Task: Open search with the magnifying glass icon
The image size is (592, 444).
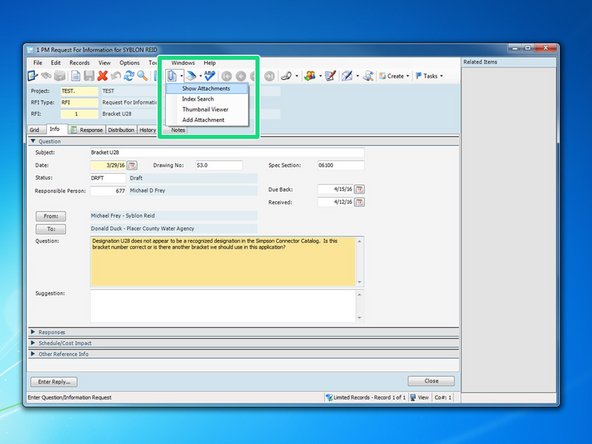Action: (x=142, y=76)
